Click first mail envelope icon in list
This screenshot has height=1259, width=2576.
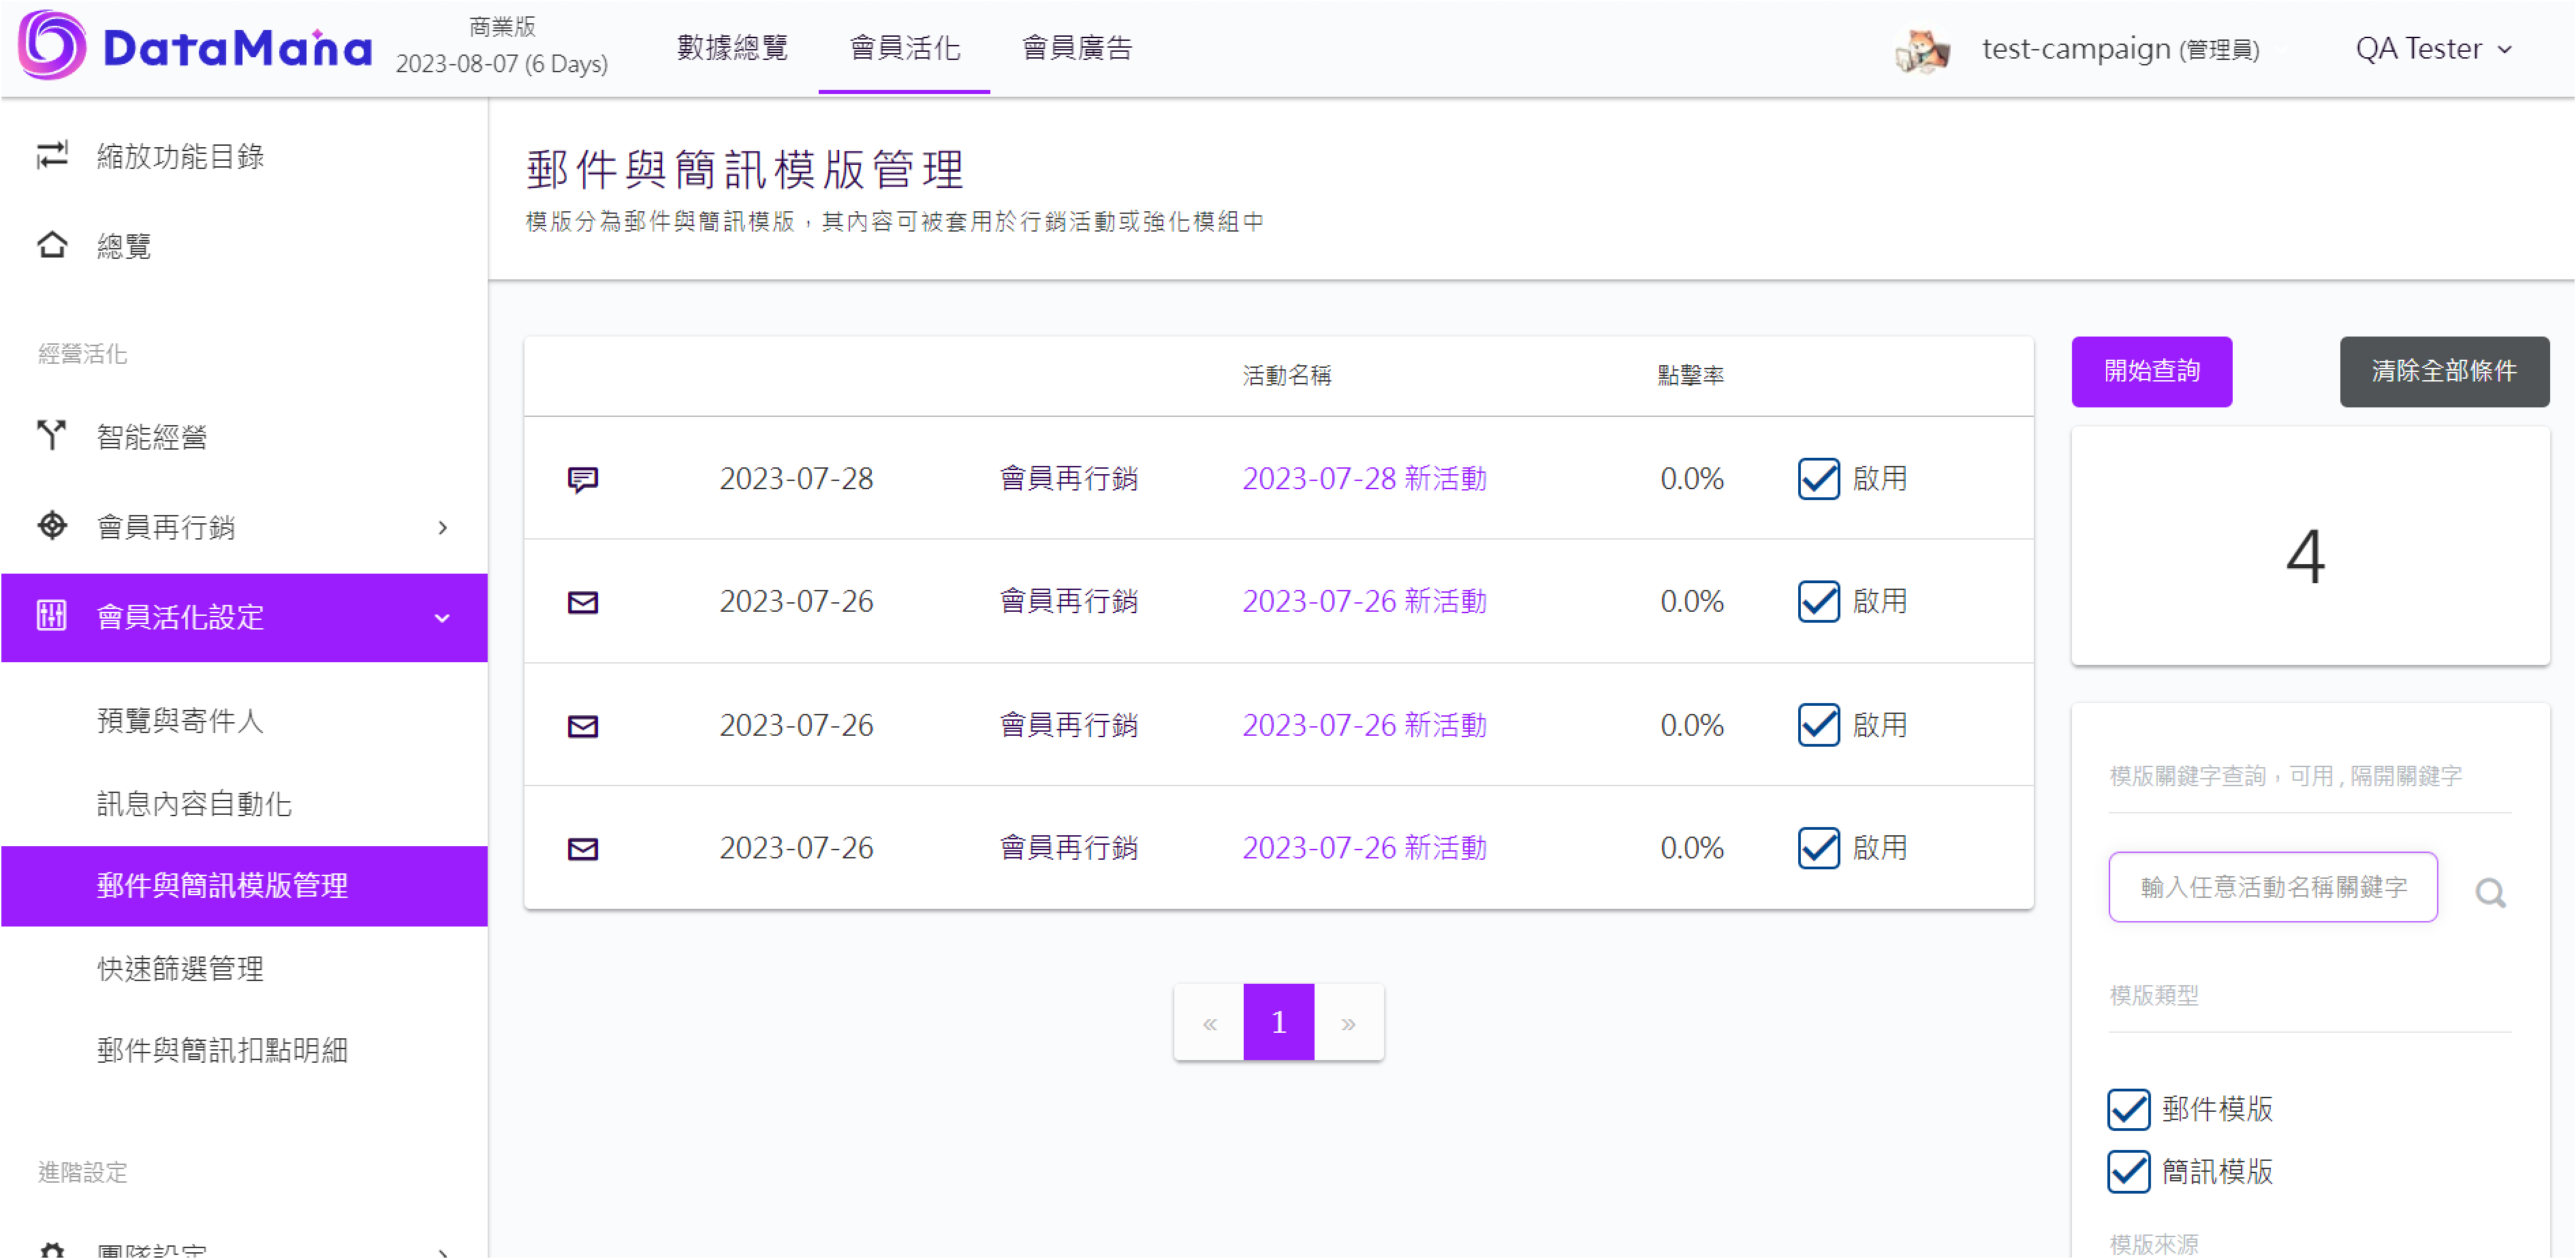pos(583,602)
